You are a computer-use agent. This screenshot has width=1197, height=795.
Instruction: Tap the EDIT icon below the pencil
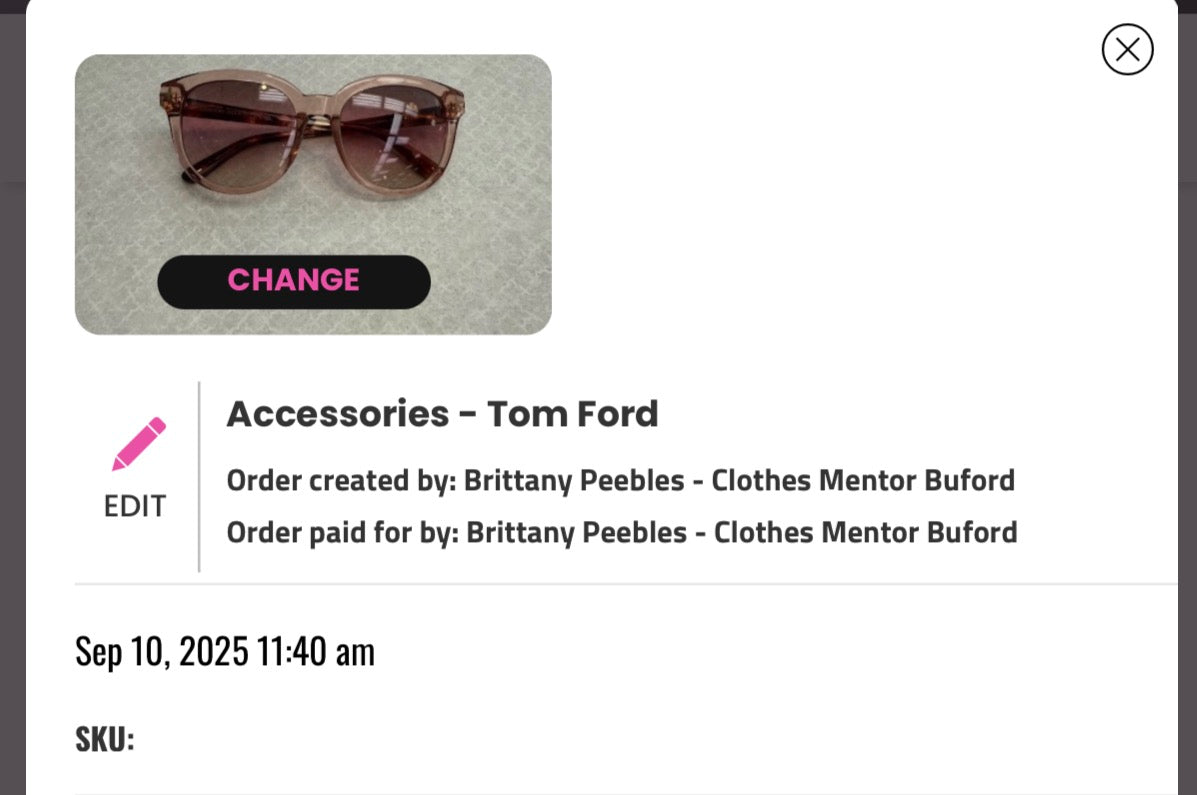point(133,505)
